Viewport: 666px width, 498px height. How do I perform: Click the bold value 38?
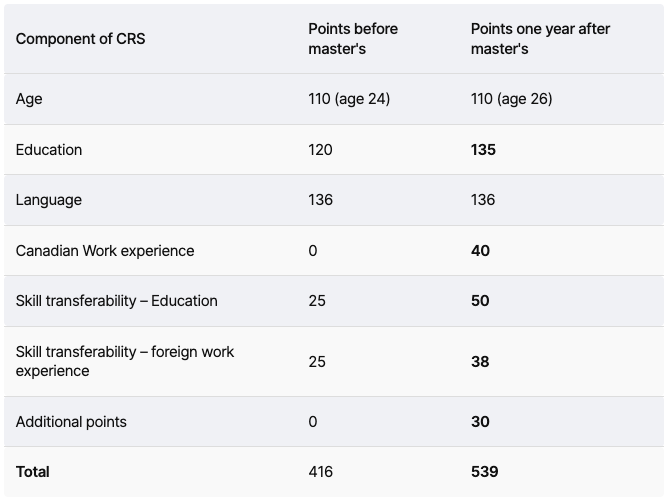click(480, 361)
